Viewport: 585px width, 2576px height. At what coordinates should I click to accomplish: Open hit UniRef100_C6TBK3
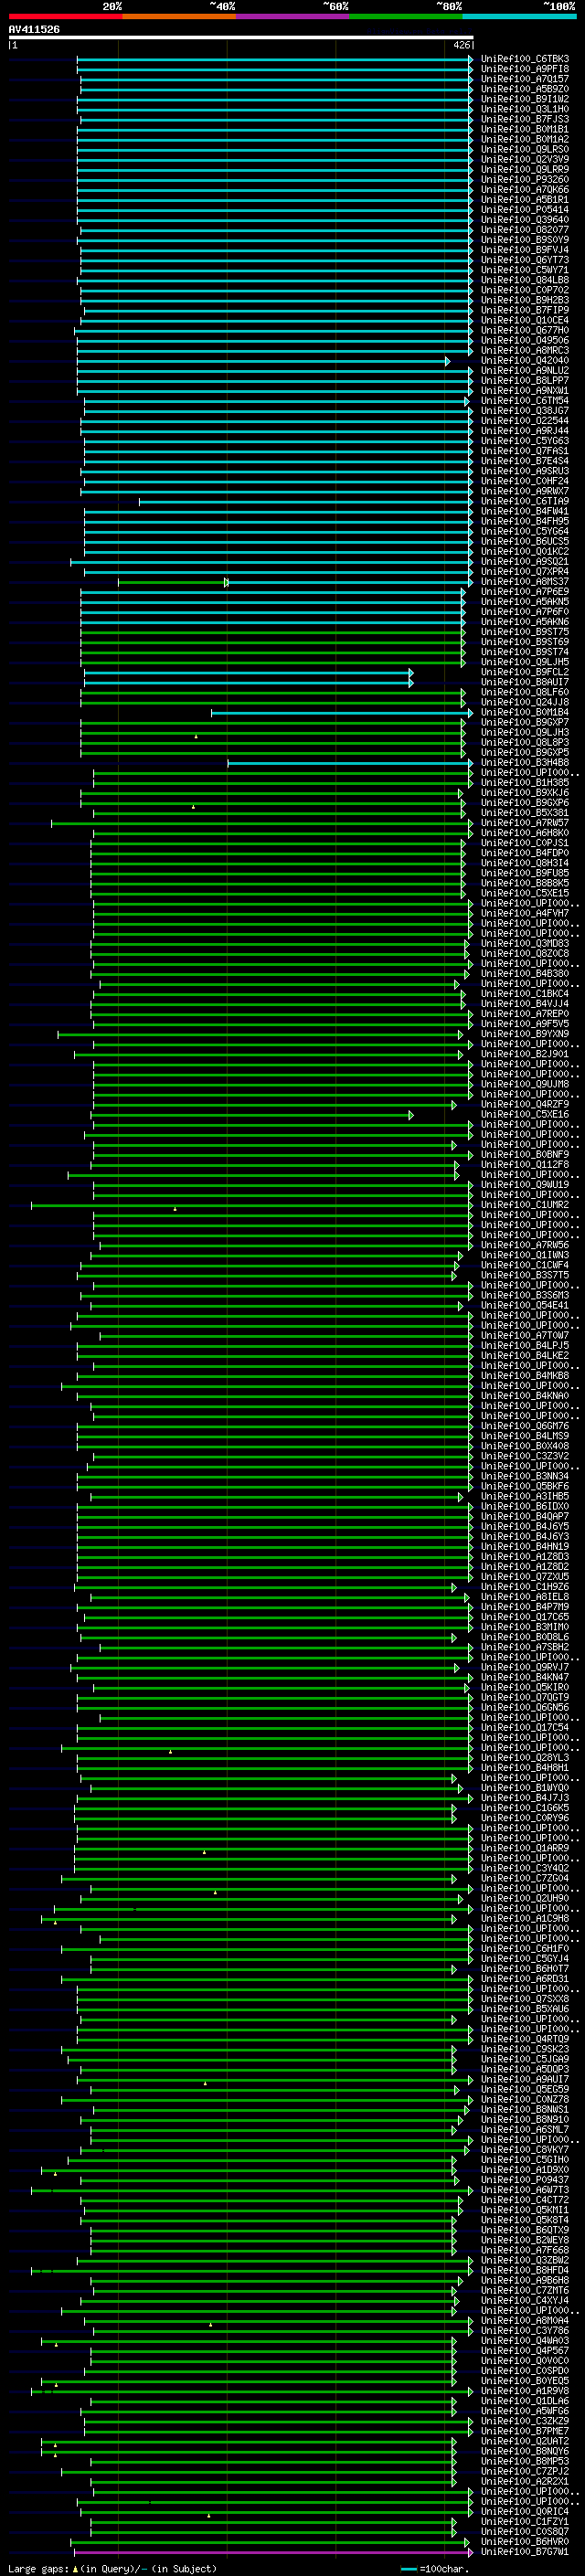[x=525, y=59]
